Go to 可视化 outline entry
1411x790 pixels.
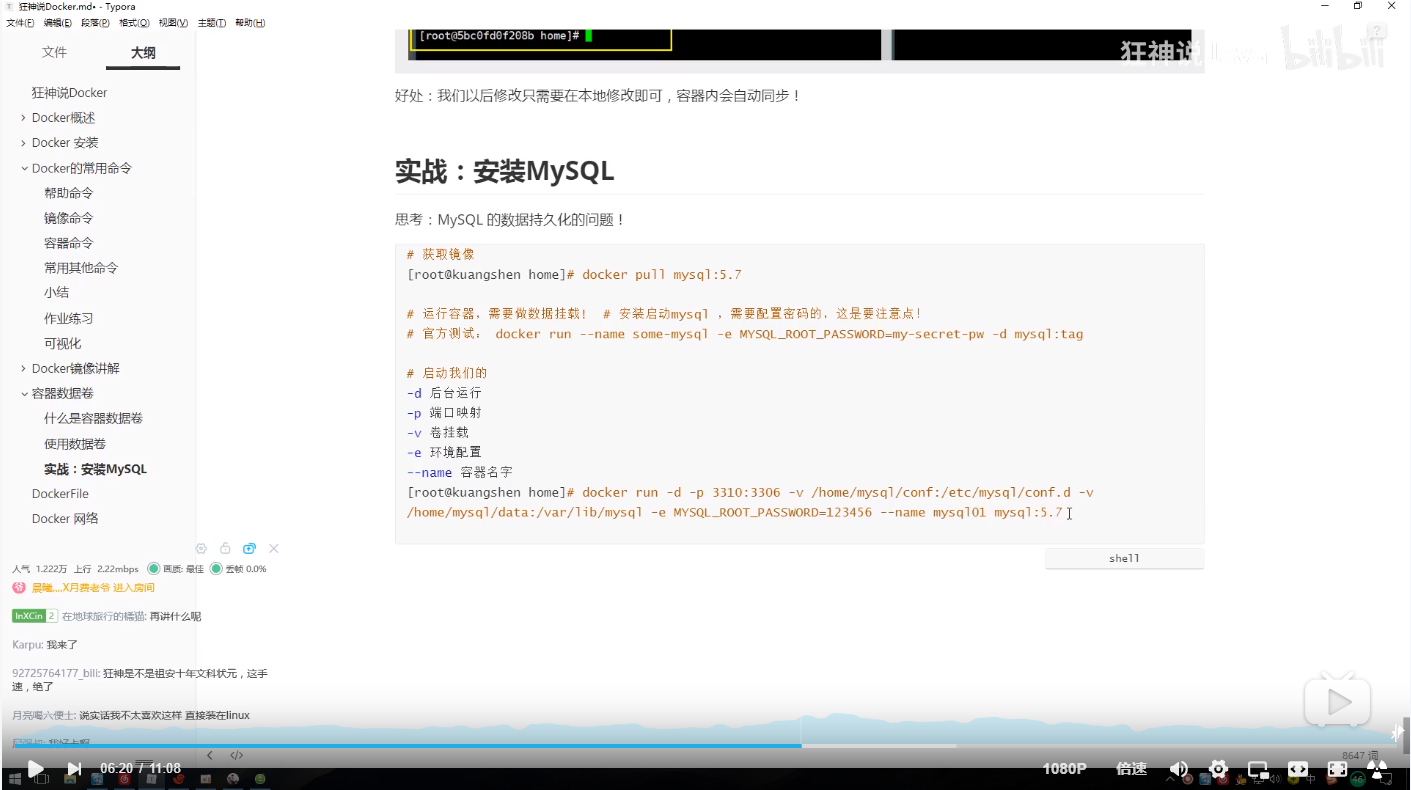click(63, 344)
